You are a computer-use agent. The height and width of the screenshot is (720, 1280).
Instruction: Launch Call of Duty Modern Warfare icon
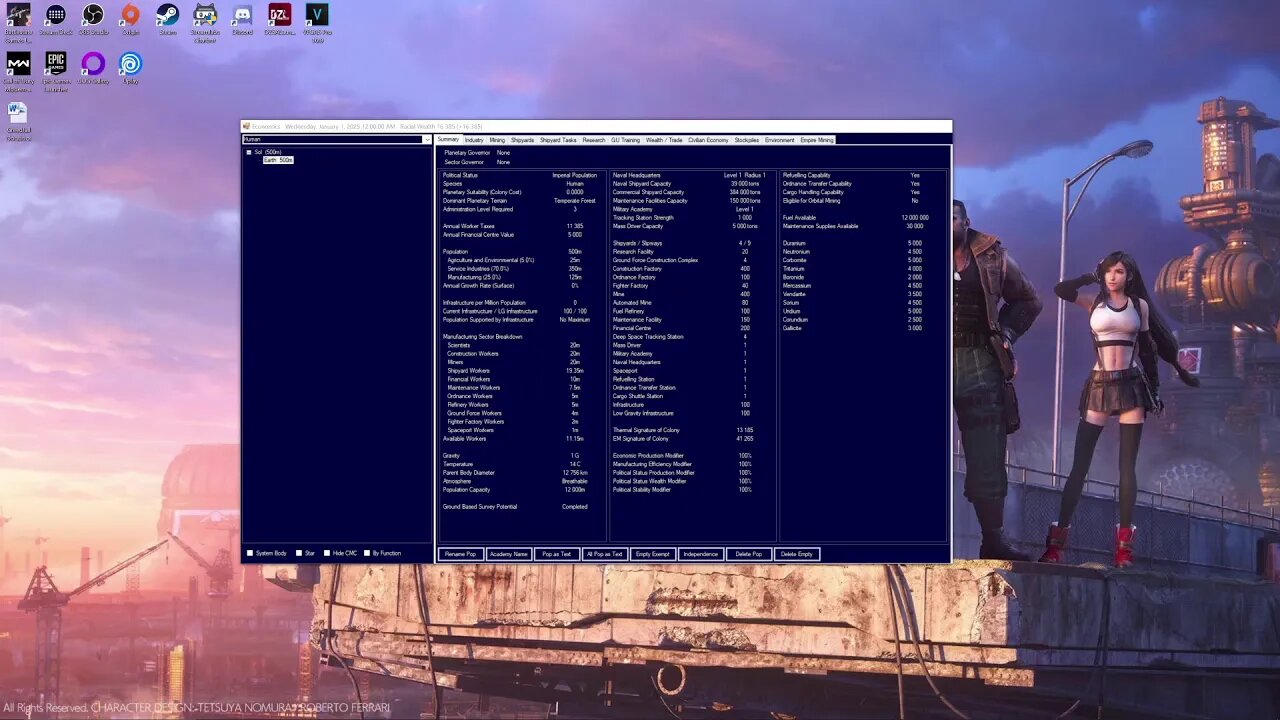(x=18, y=70)
